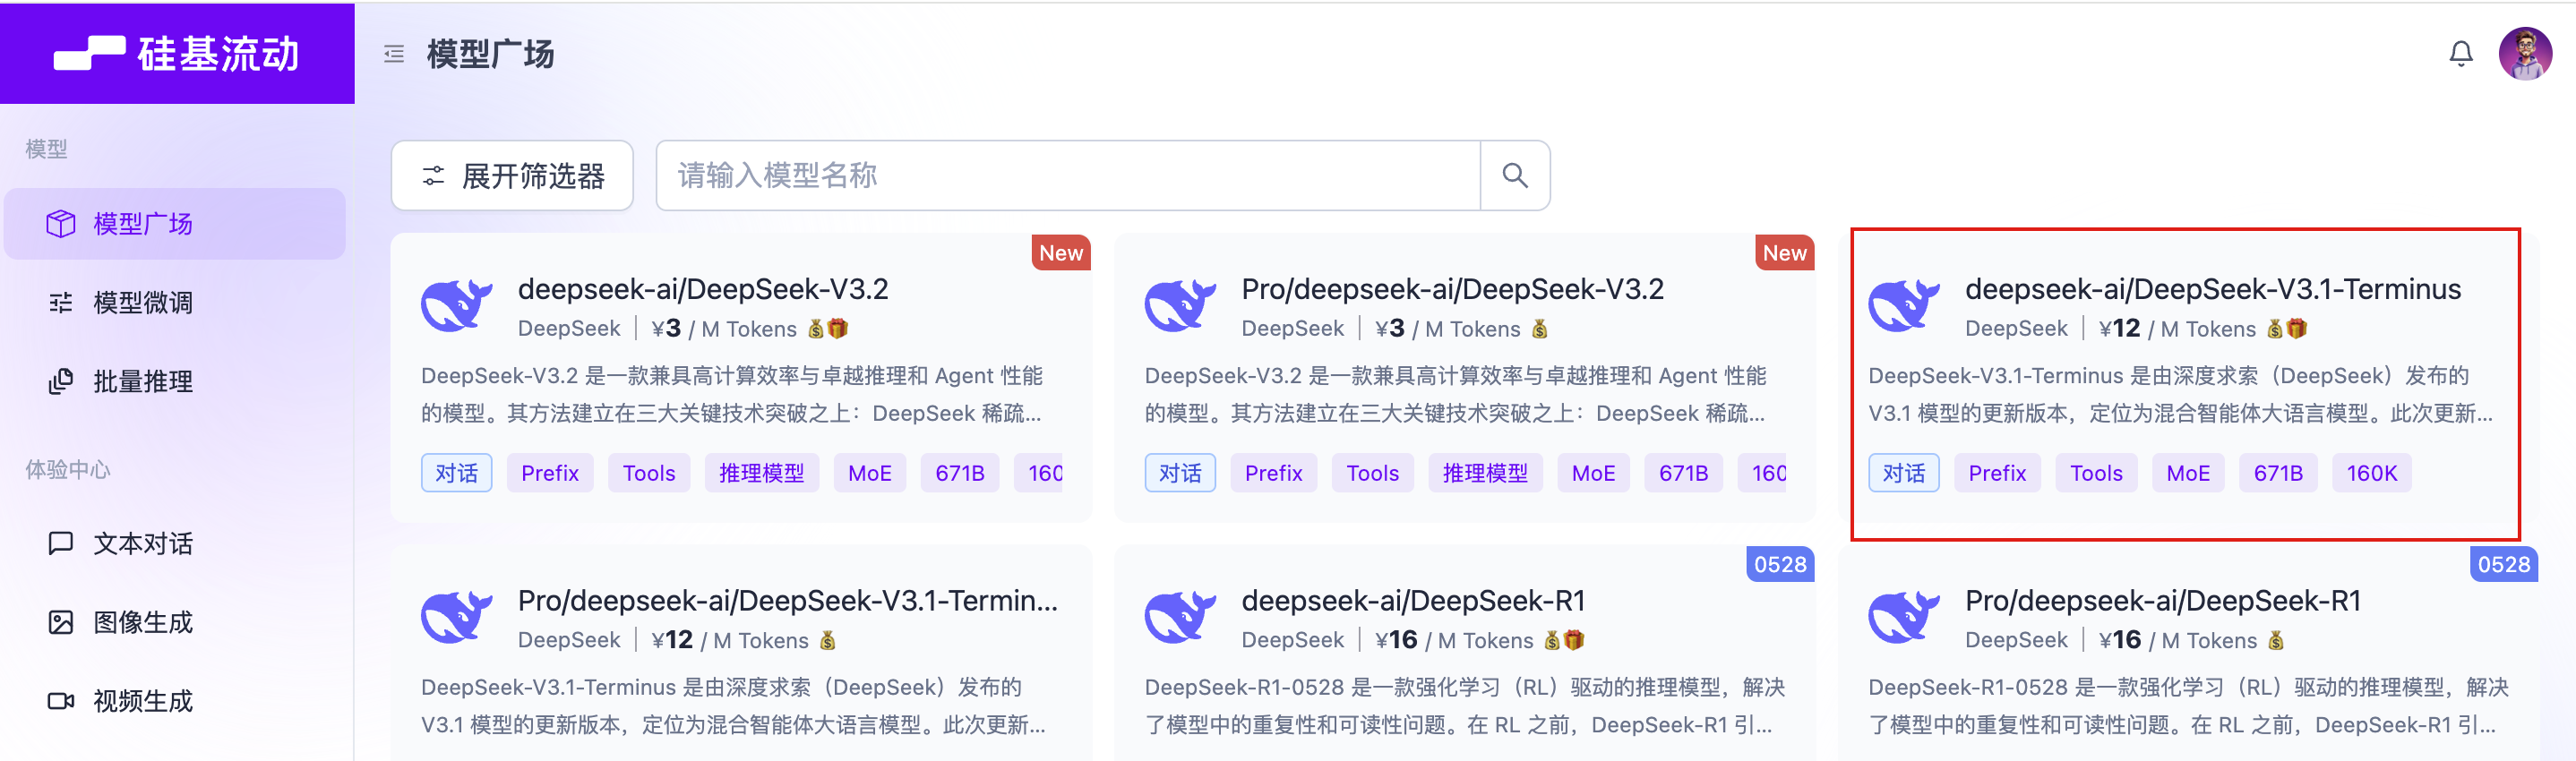Open 批量推理 in the sidebar

coord(175,382)
